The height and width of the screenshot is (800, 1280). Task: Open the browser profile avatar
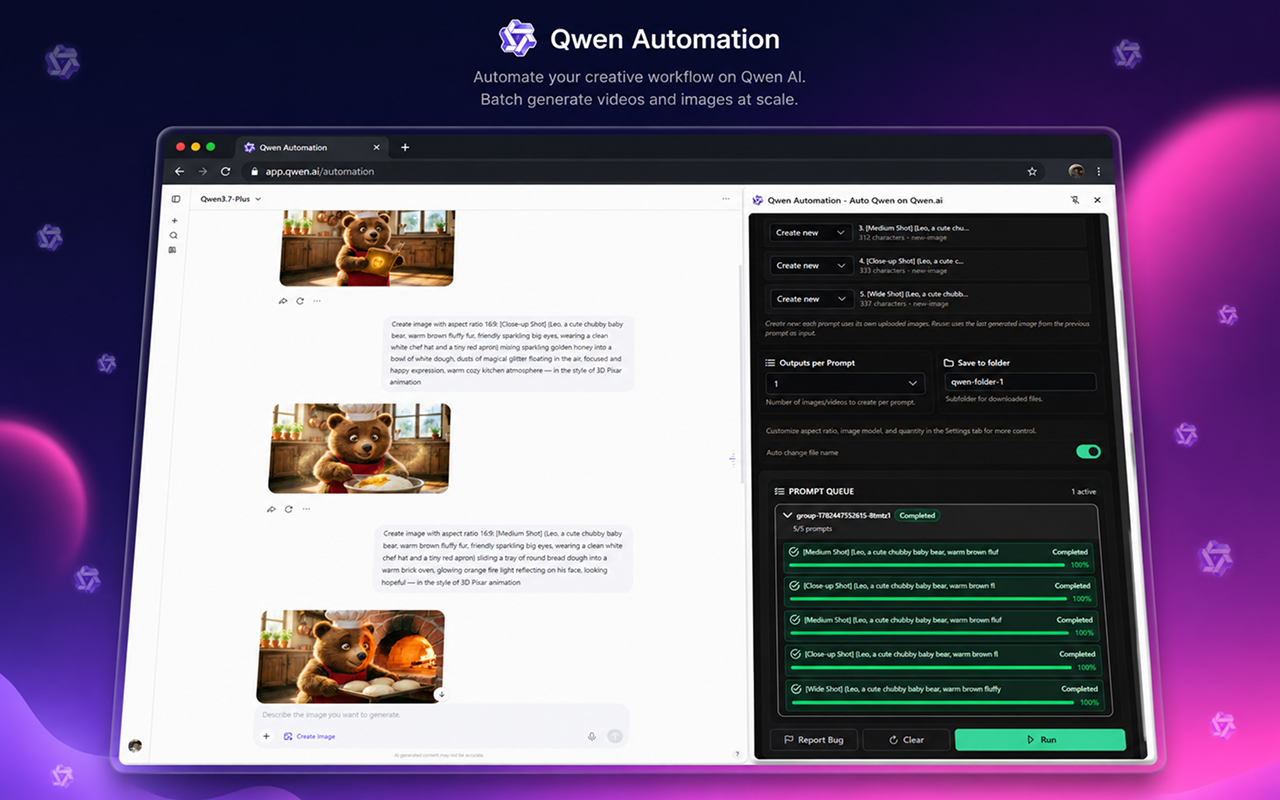coord(1076,171)
